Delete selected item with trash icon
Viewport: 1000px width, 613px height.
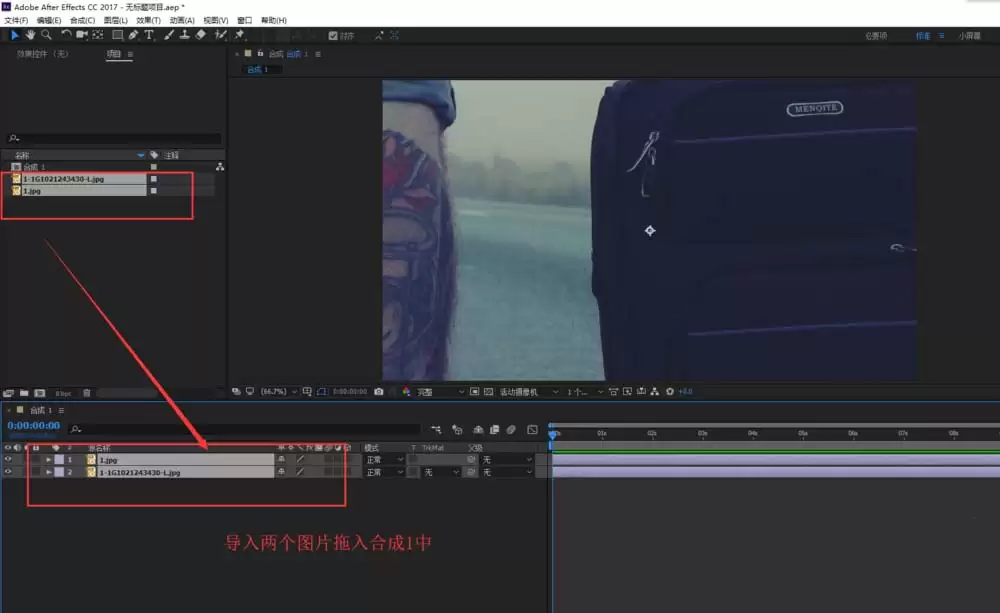(x=87, y=393)
